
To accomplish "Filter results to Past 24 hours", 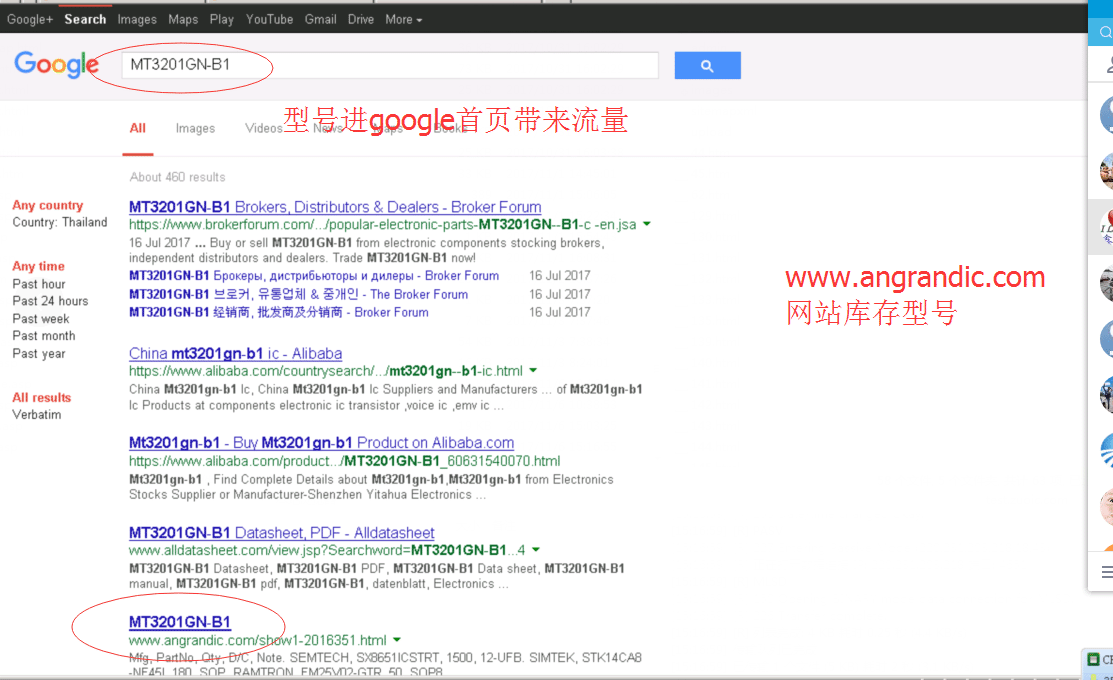I will [x=50, y=301].
